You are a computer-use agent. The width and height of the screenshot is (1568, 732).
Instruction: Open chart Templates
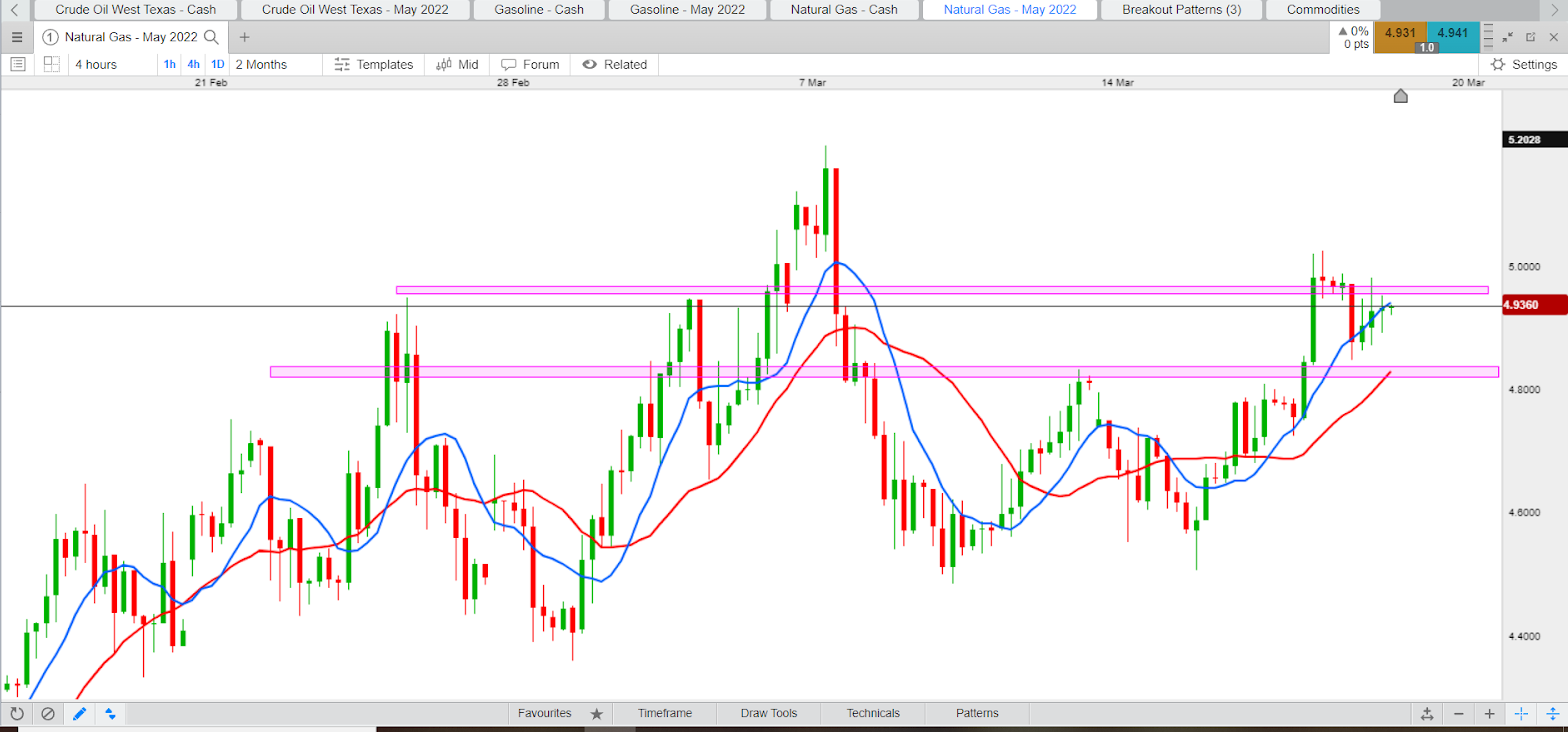[373, 64]
